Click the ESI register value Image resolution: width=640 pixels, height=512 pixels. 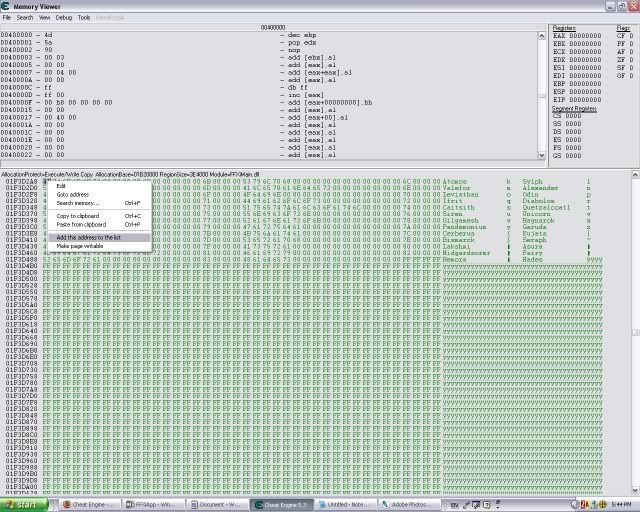click(585, 68)
